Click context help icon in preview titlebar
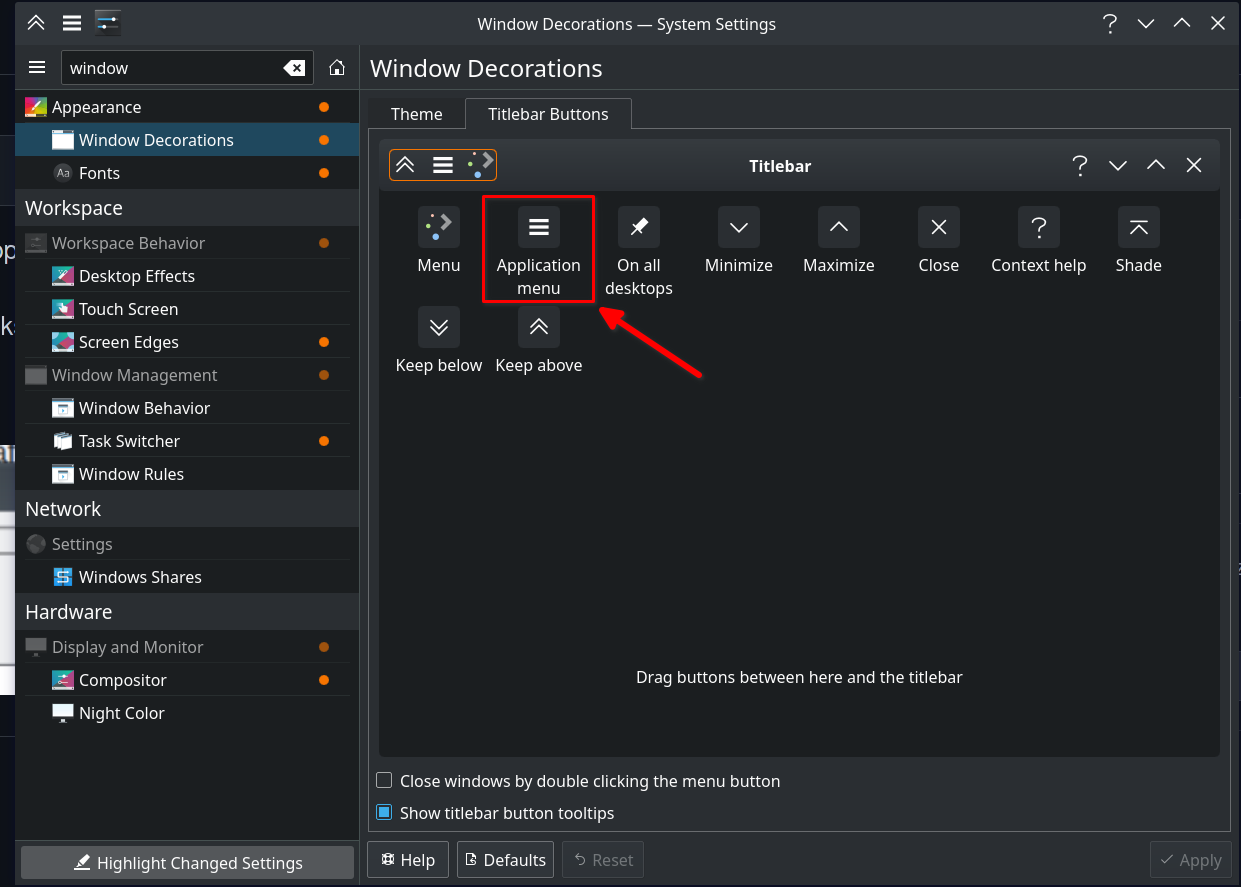The height and width of the screenshot is (887, 1241). coord(1080,165)
